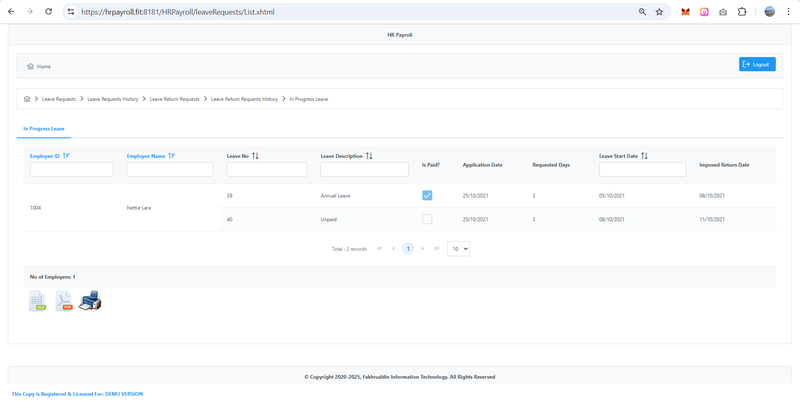Viewport: 800px width, 402px height.
Task: Open rows-per-page dropdown showing 10
Action: (459, 248)
